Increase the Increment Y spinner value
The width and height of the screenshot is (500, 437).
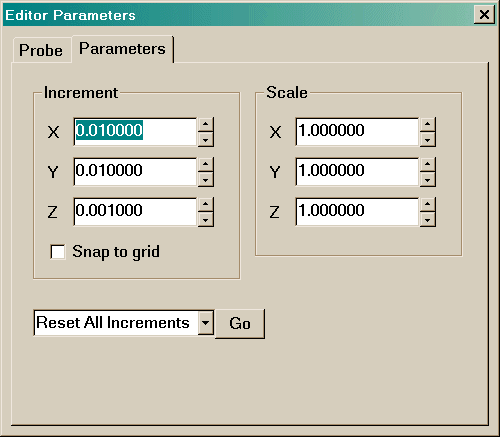(205, 164)
